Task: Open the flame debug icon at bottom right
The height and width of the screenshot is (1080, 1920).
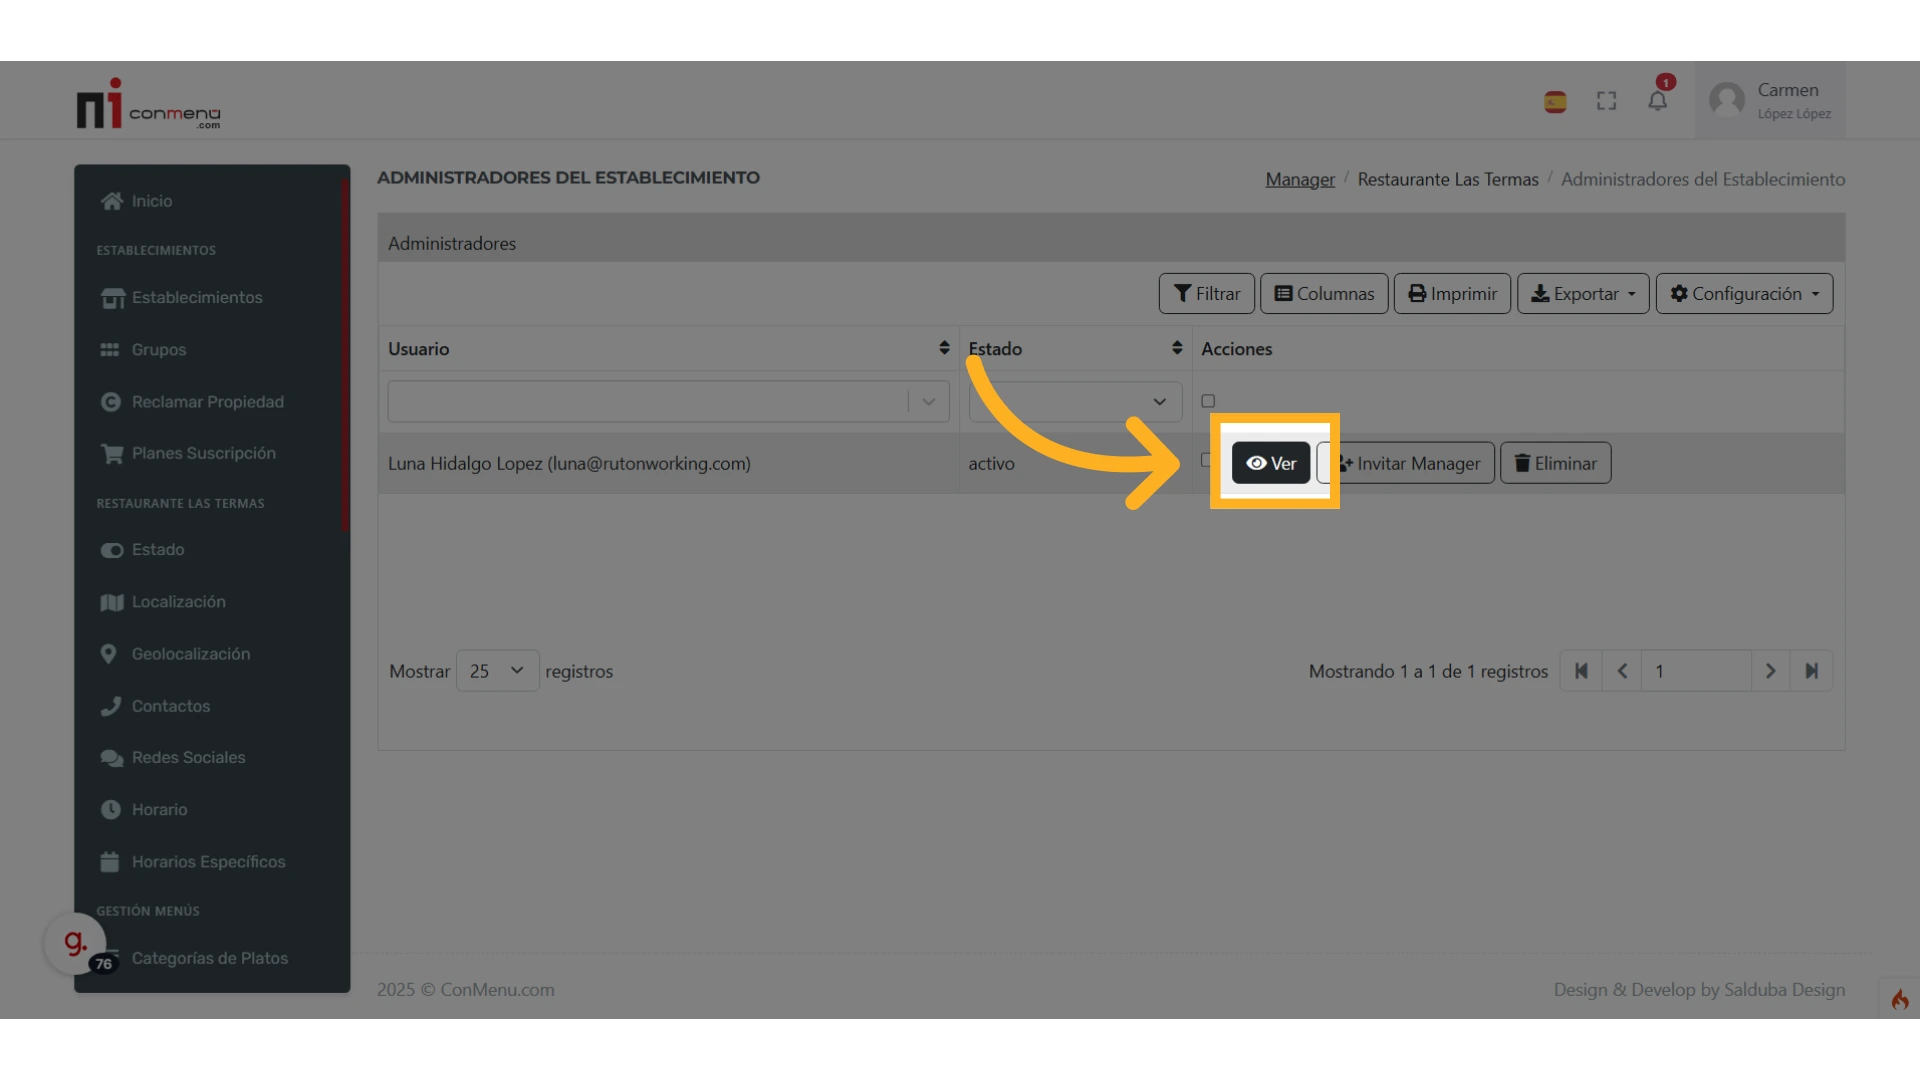Action: tap(1899, 999)
